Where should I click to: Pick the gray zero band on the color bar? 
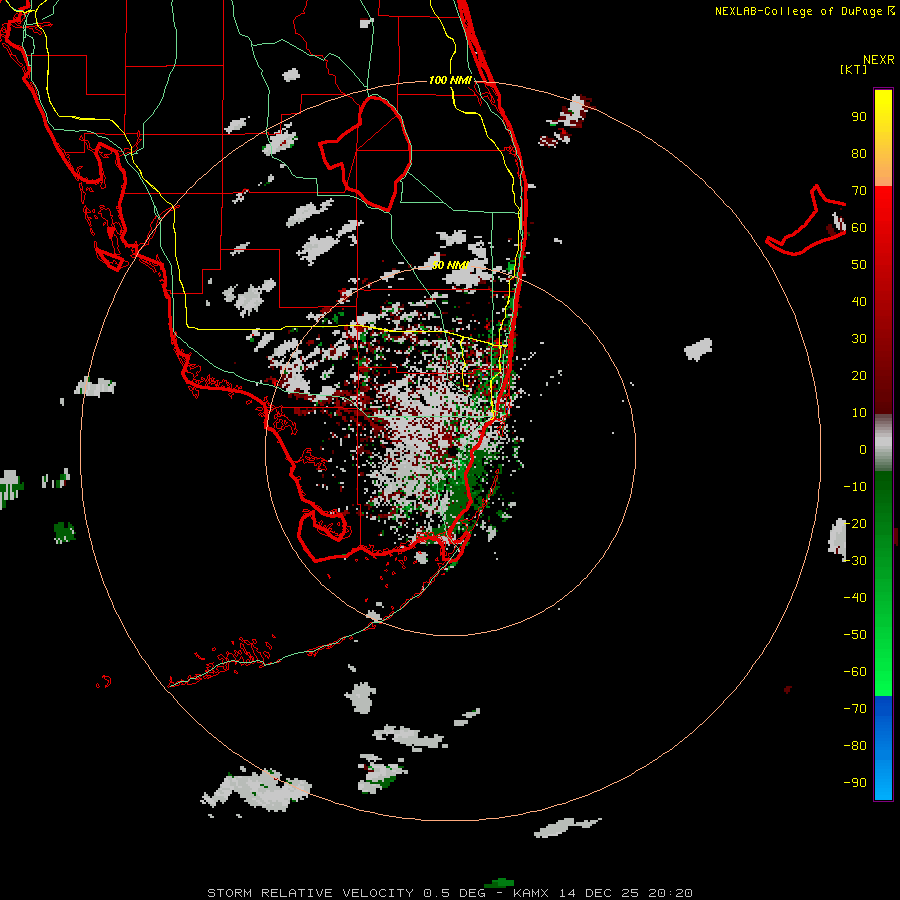(x=883, y=443)
